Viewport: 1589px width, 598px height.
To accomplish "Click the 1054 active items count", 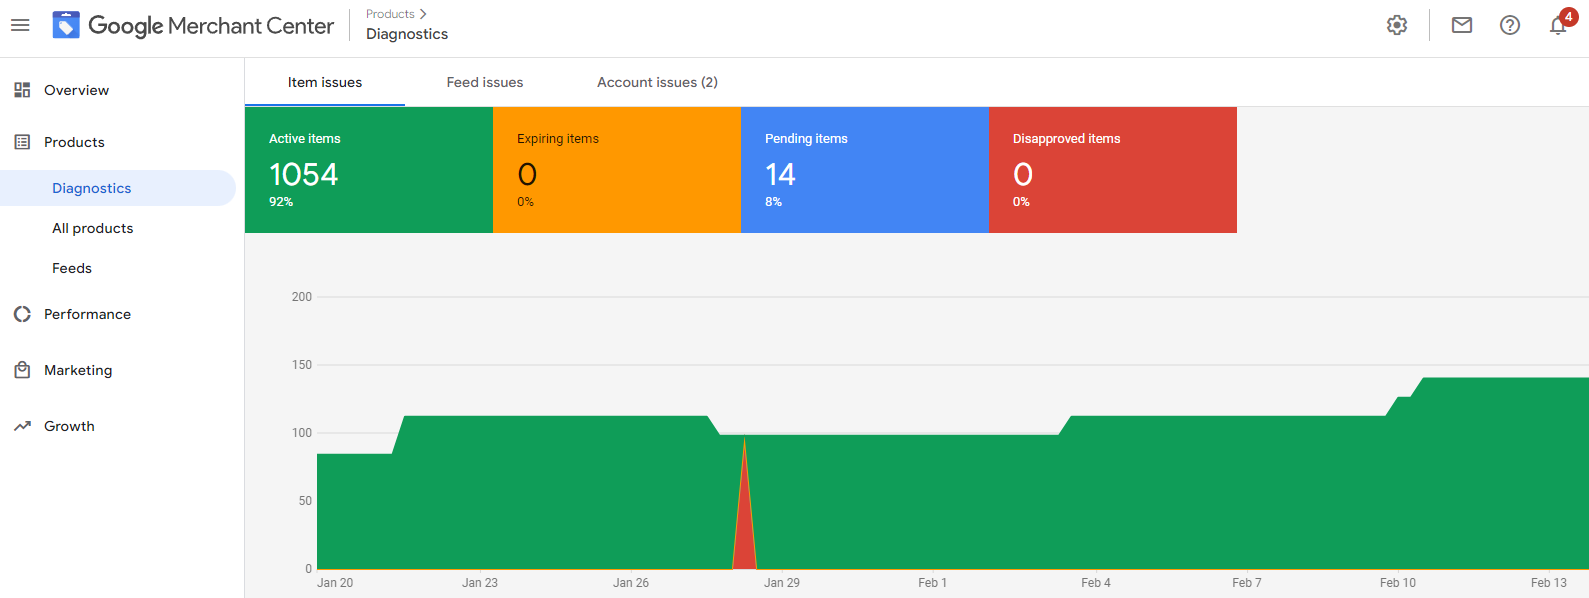I will point(304,175).
